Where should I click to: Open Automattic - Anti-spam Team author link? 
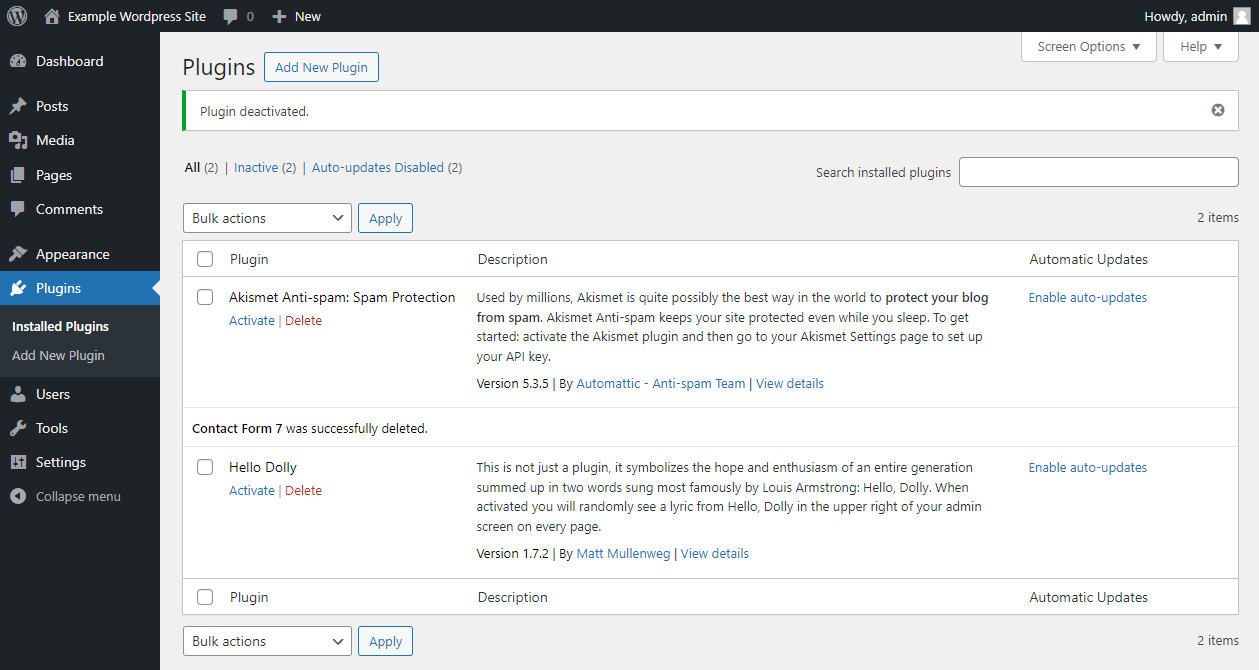(661, 383)
